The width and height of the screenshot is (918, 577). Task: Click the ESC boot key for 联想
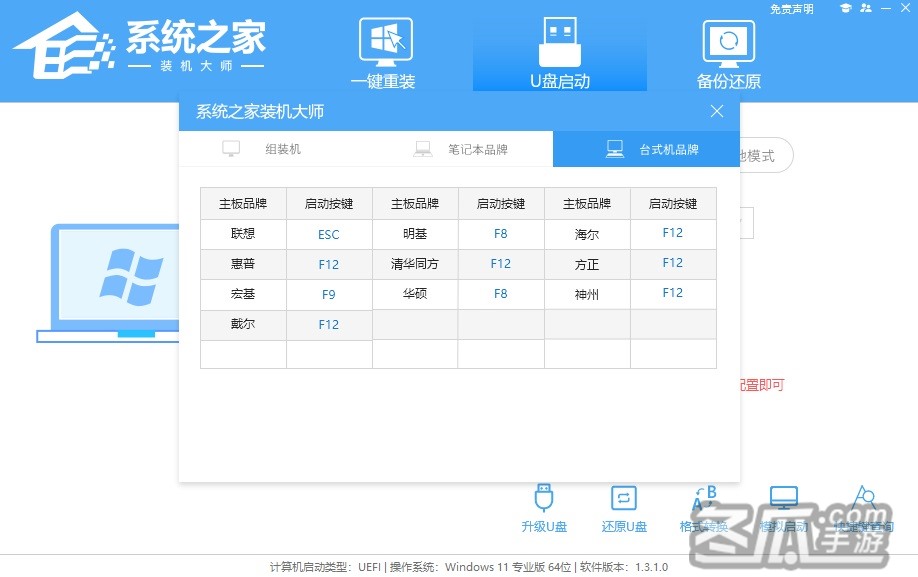329,235
